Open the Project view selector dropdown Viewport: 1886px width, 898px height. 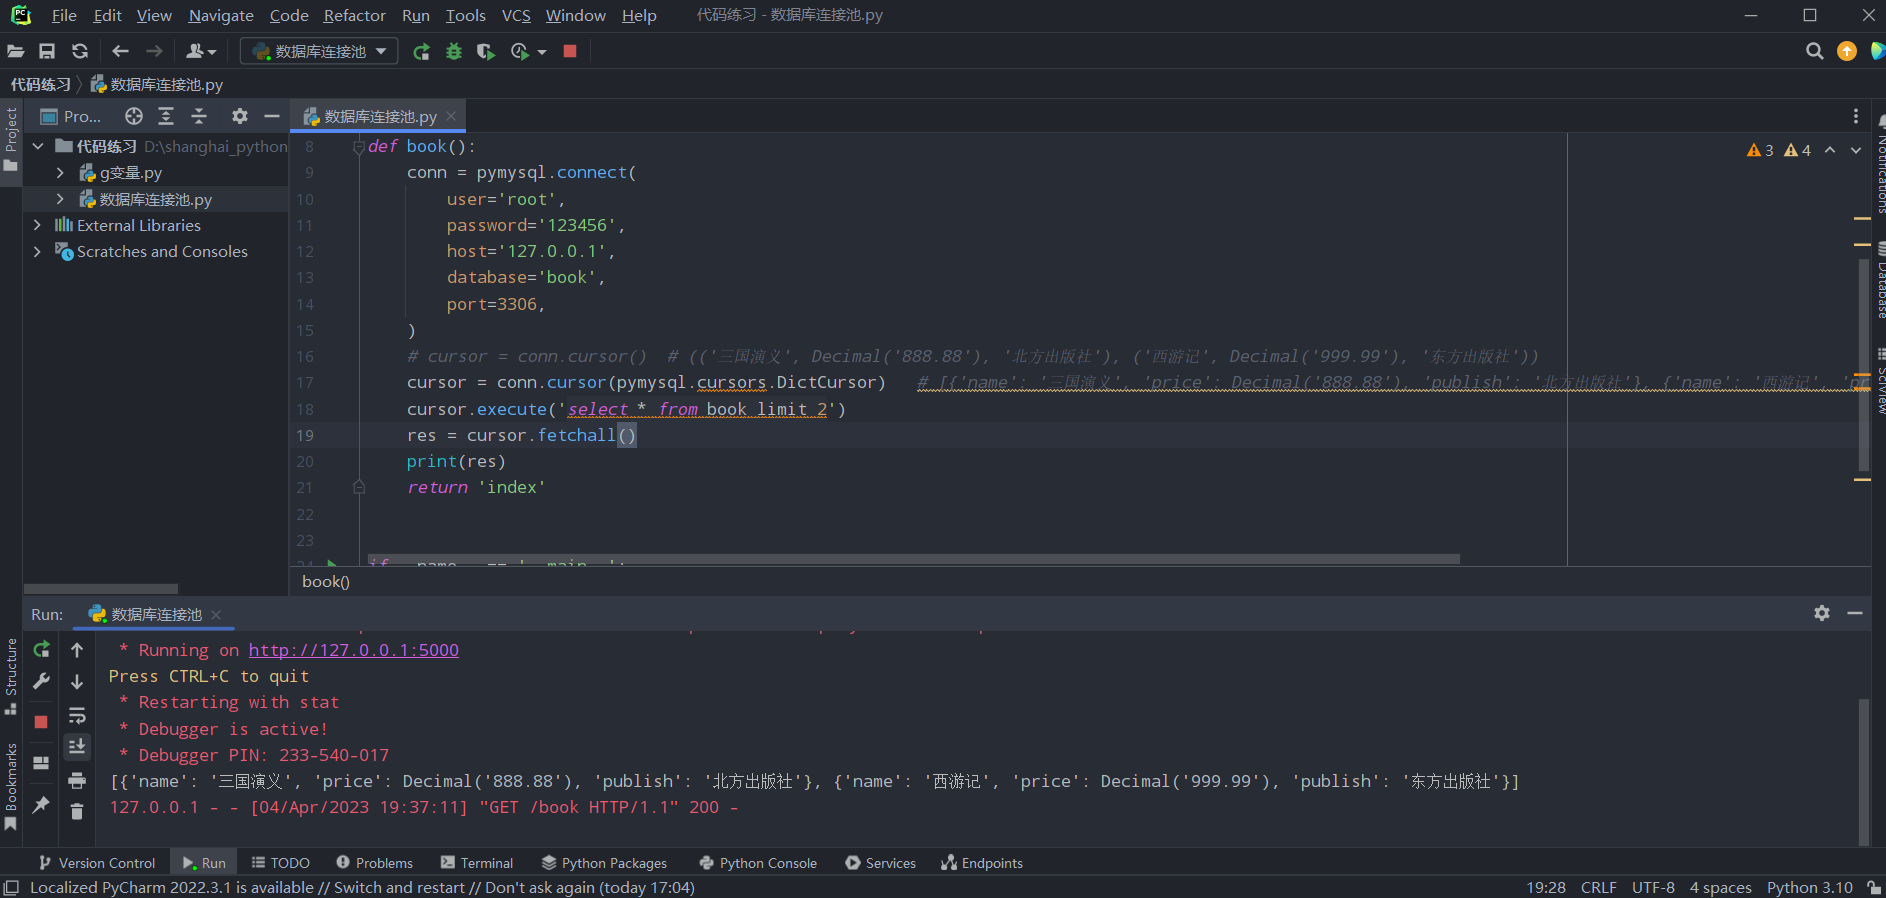coord(71,116)
